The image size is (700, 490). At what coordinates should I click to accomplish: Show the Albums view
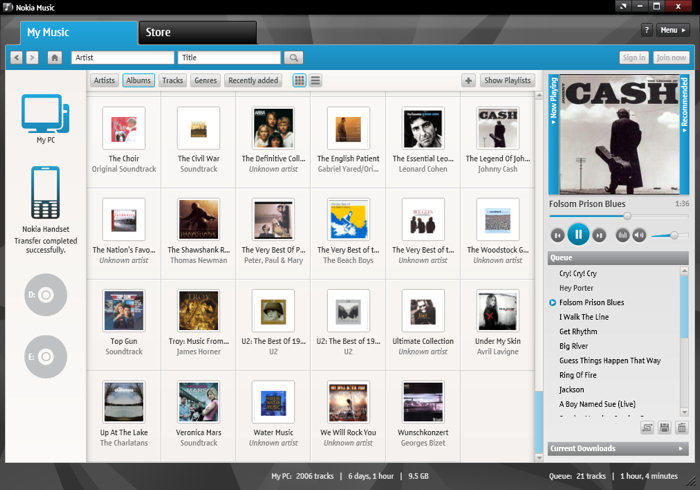coord(138,80)
